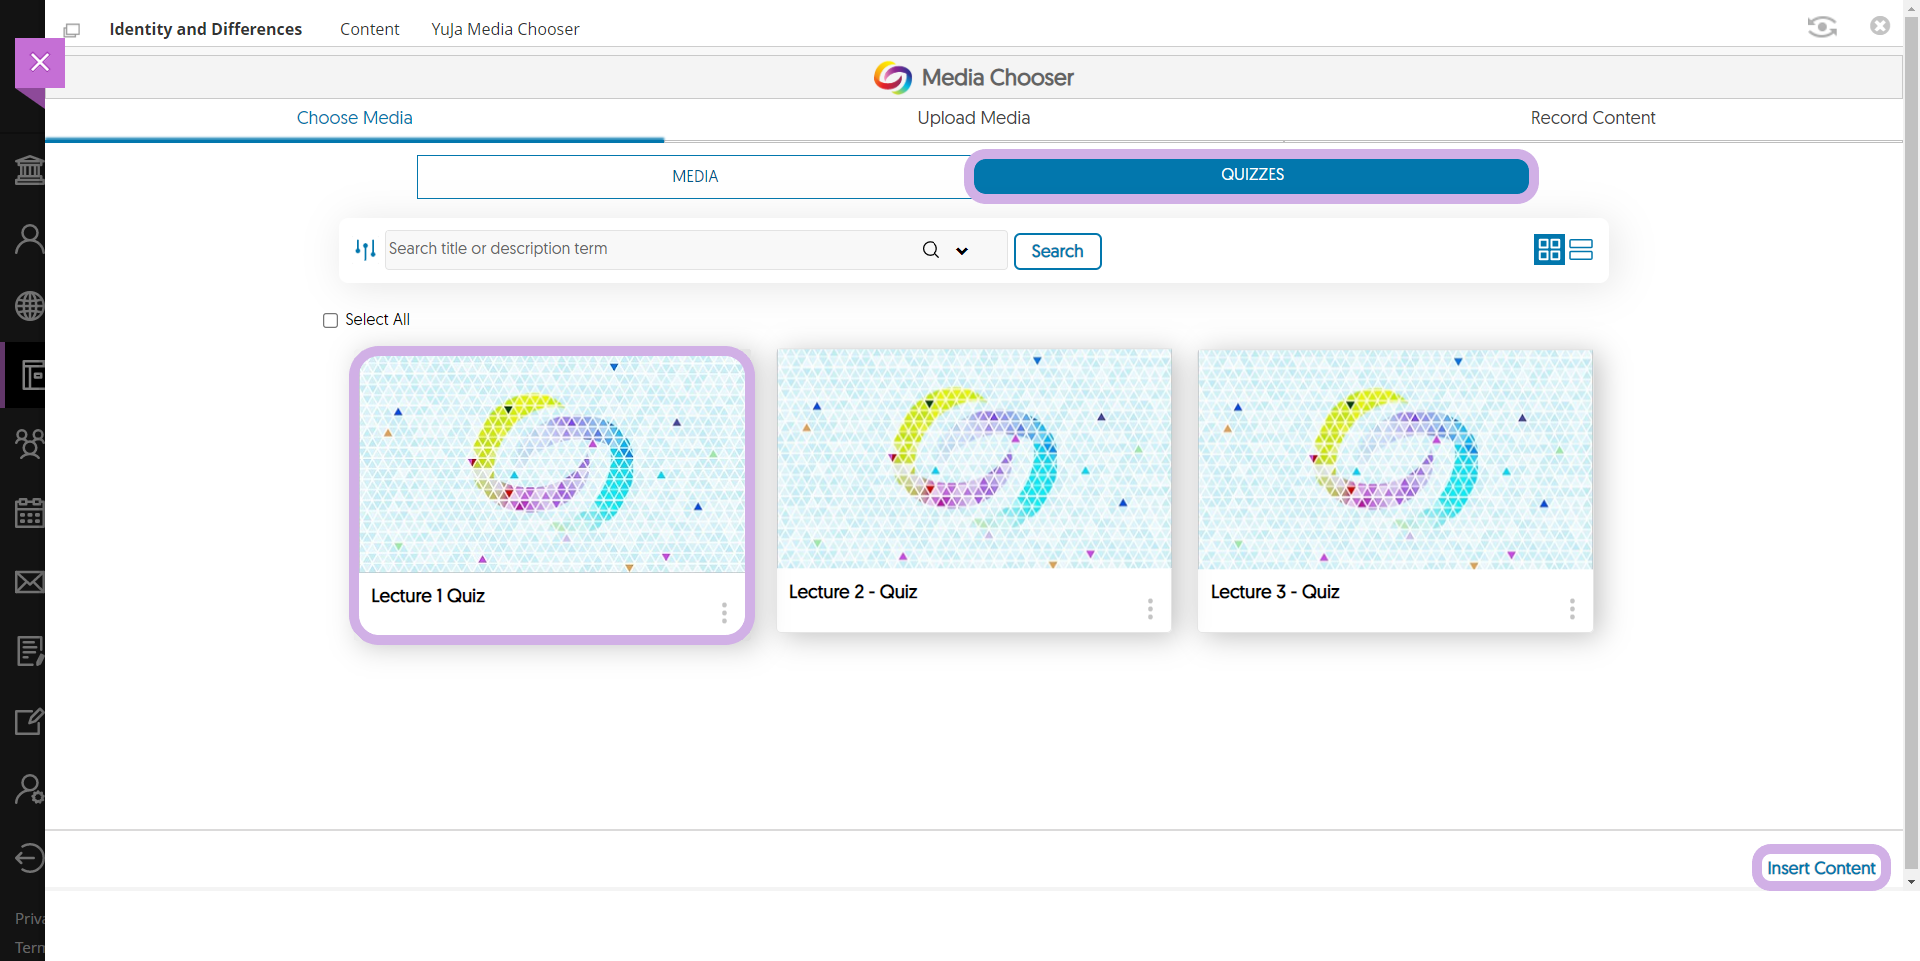Click the globe Activity Stream icon
Viewport: 1920px width, 961px height.
(x=29, y=306)
